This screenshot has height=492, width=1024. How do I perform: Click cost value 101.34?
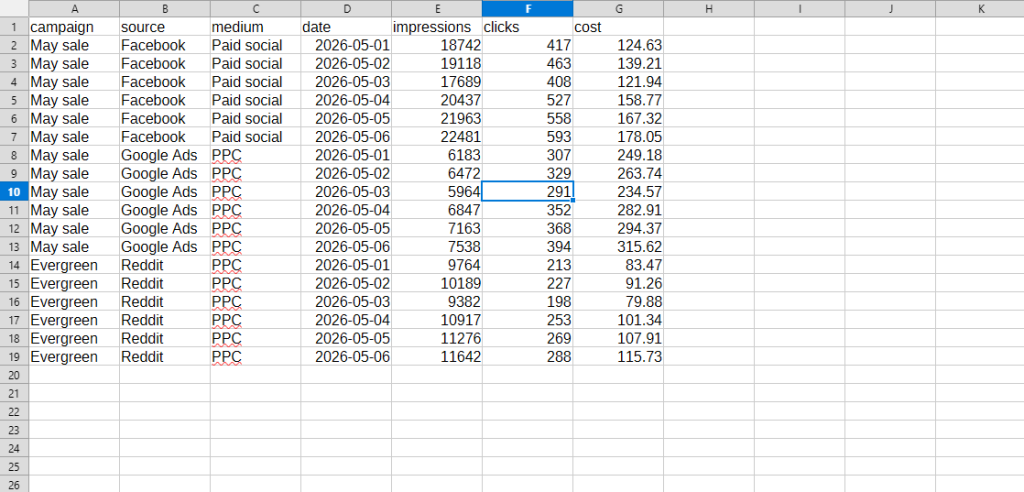618,320
